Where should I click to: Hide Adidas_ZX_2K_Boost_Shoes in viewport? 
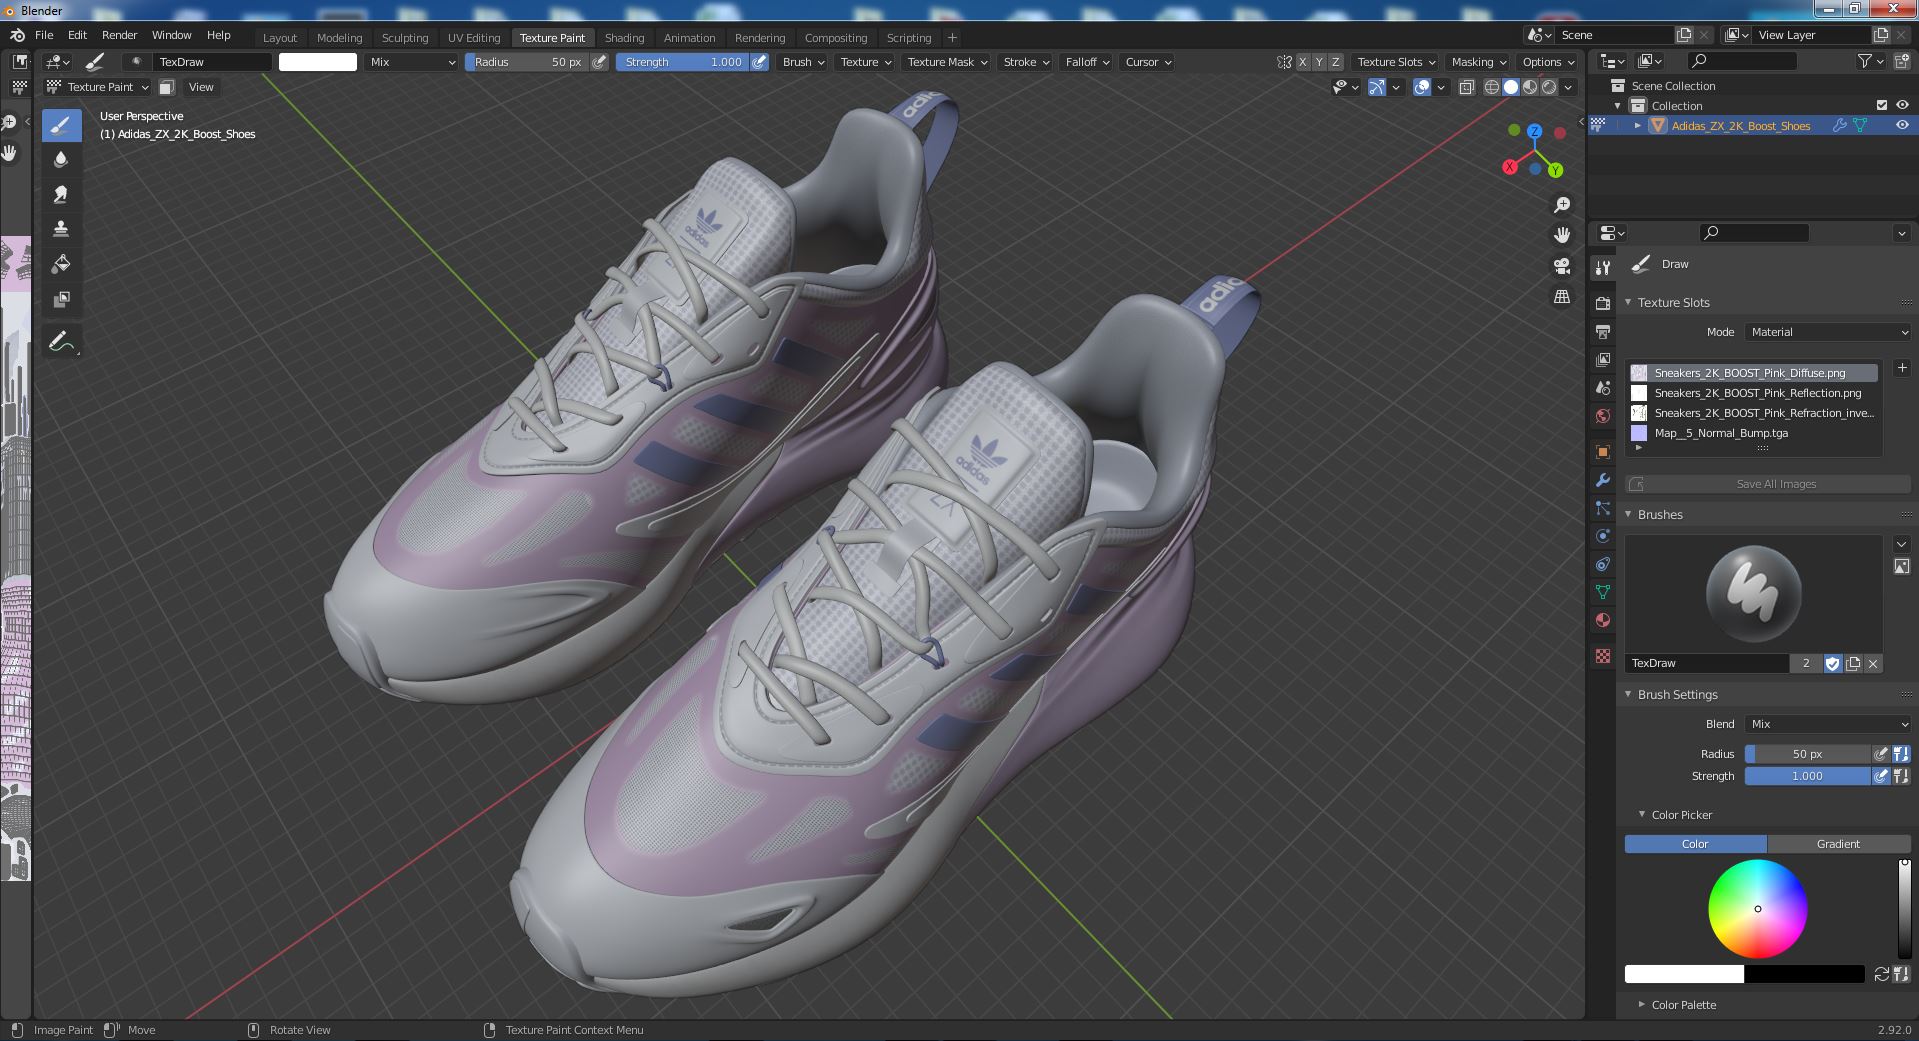tap(1902, 125)
